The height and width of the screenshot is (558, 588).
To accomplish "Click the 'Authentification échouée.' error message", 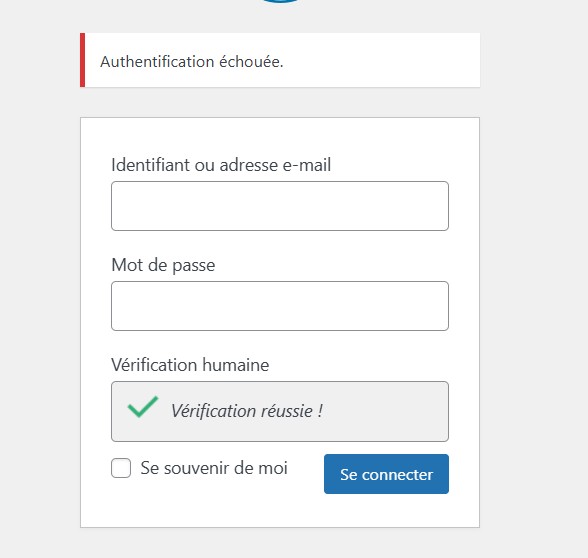I will click(x=192, y=62).
